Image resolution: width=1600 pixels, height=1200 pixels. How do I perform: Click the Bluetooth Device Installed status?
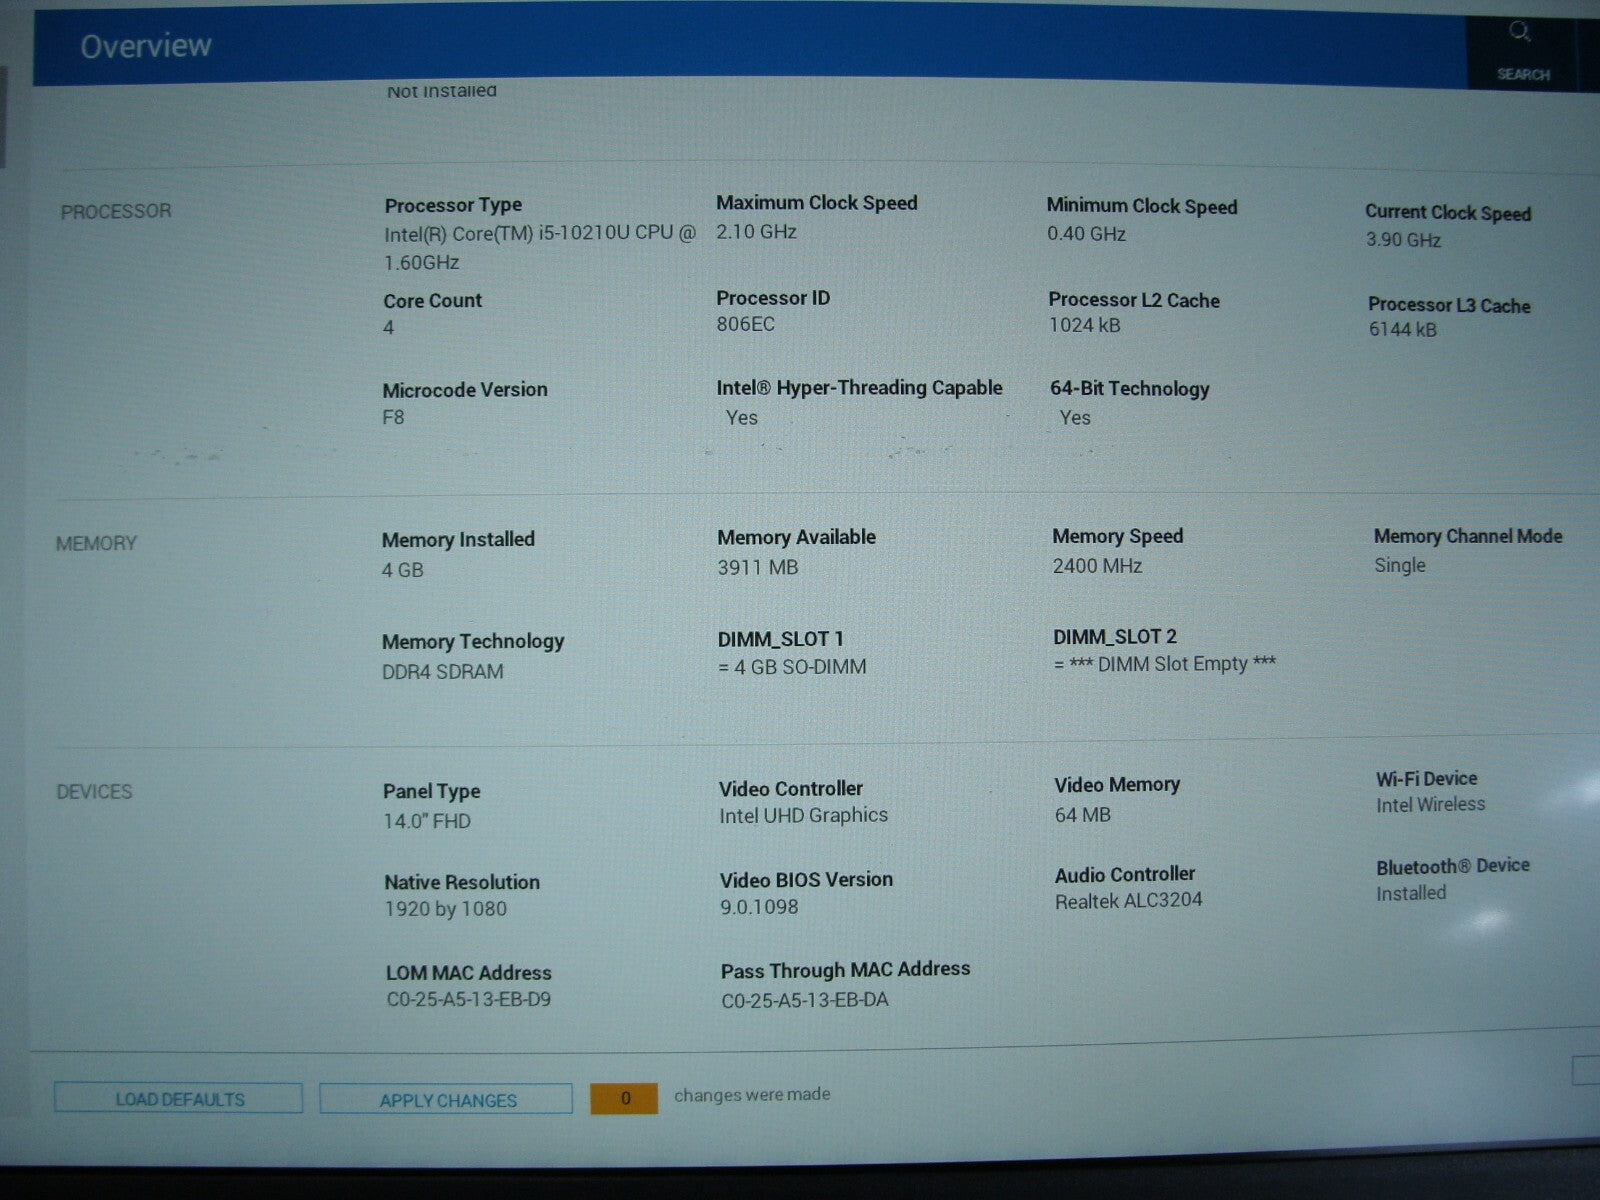click(x=1410, y=893)
